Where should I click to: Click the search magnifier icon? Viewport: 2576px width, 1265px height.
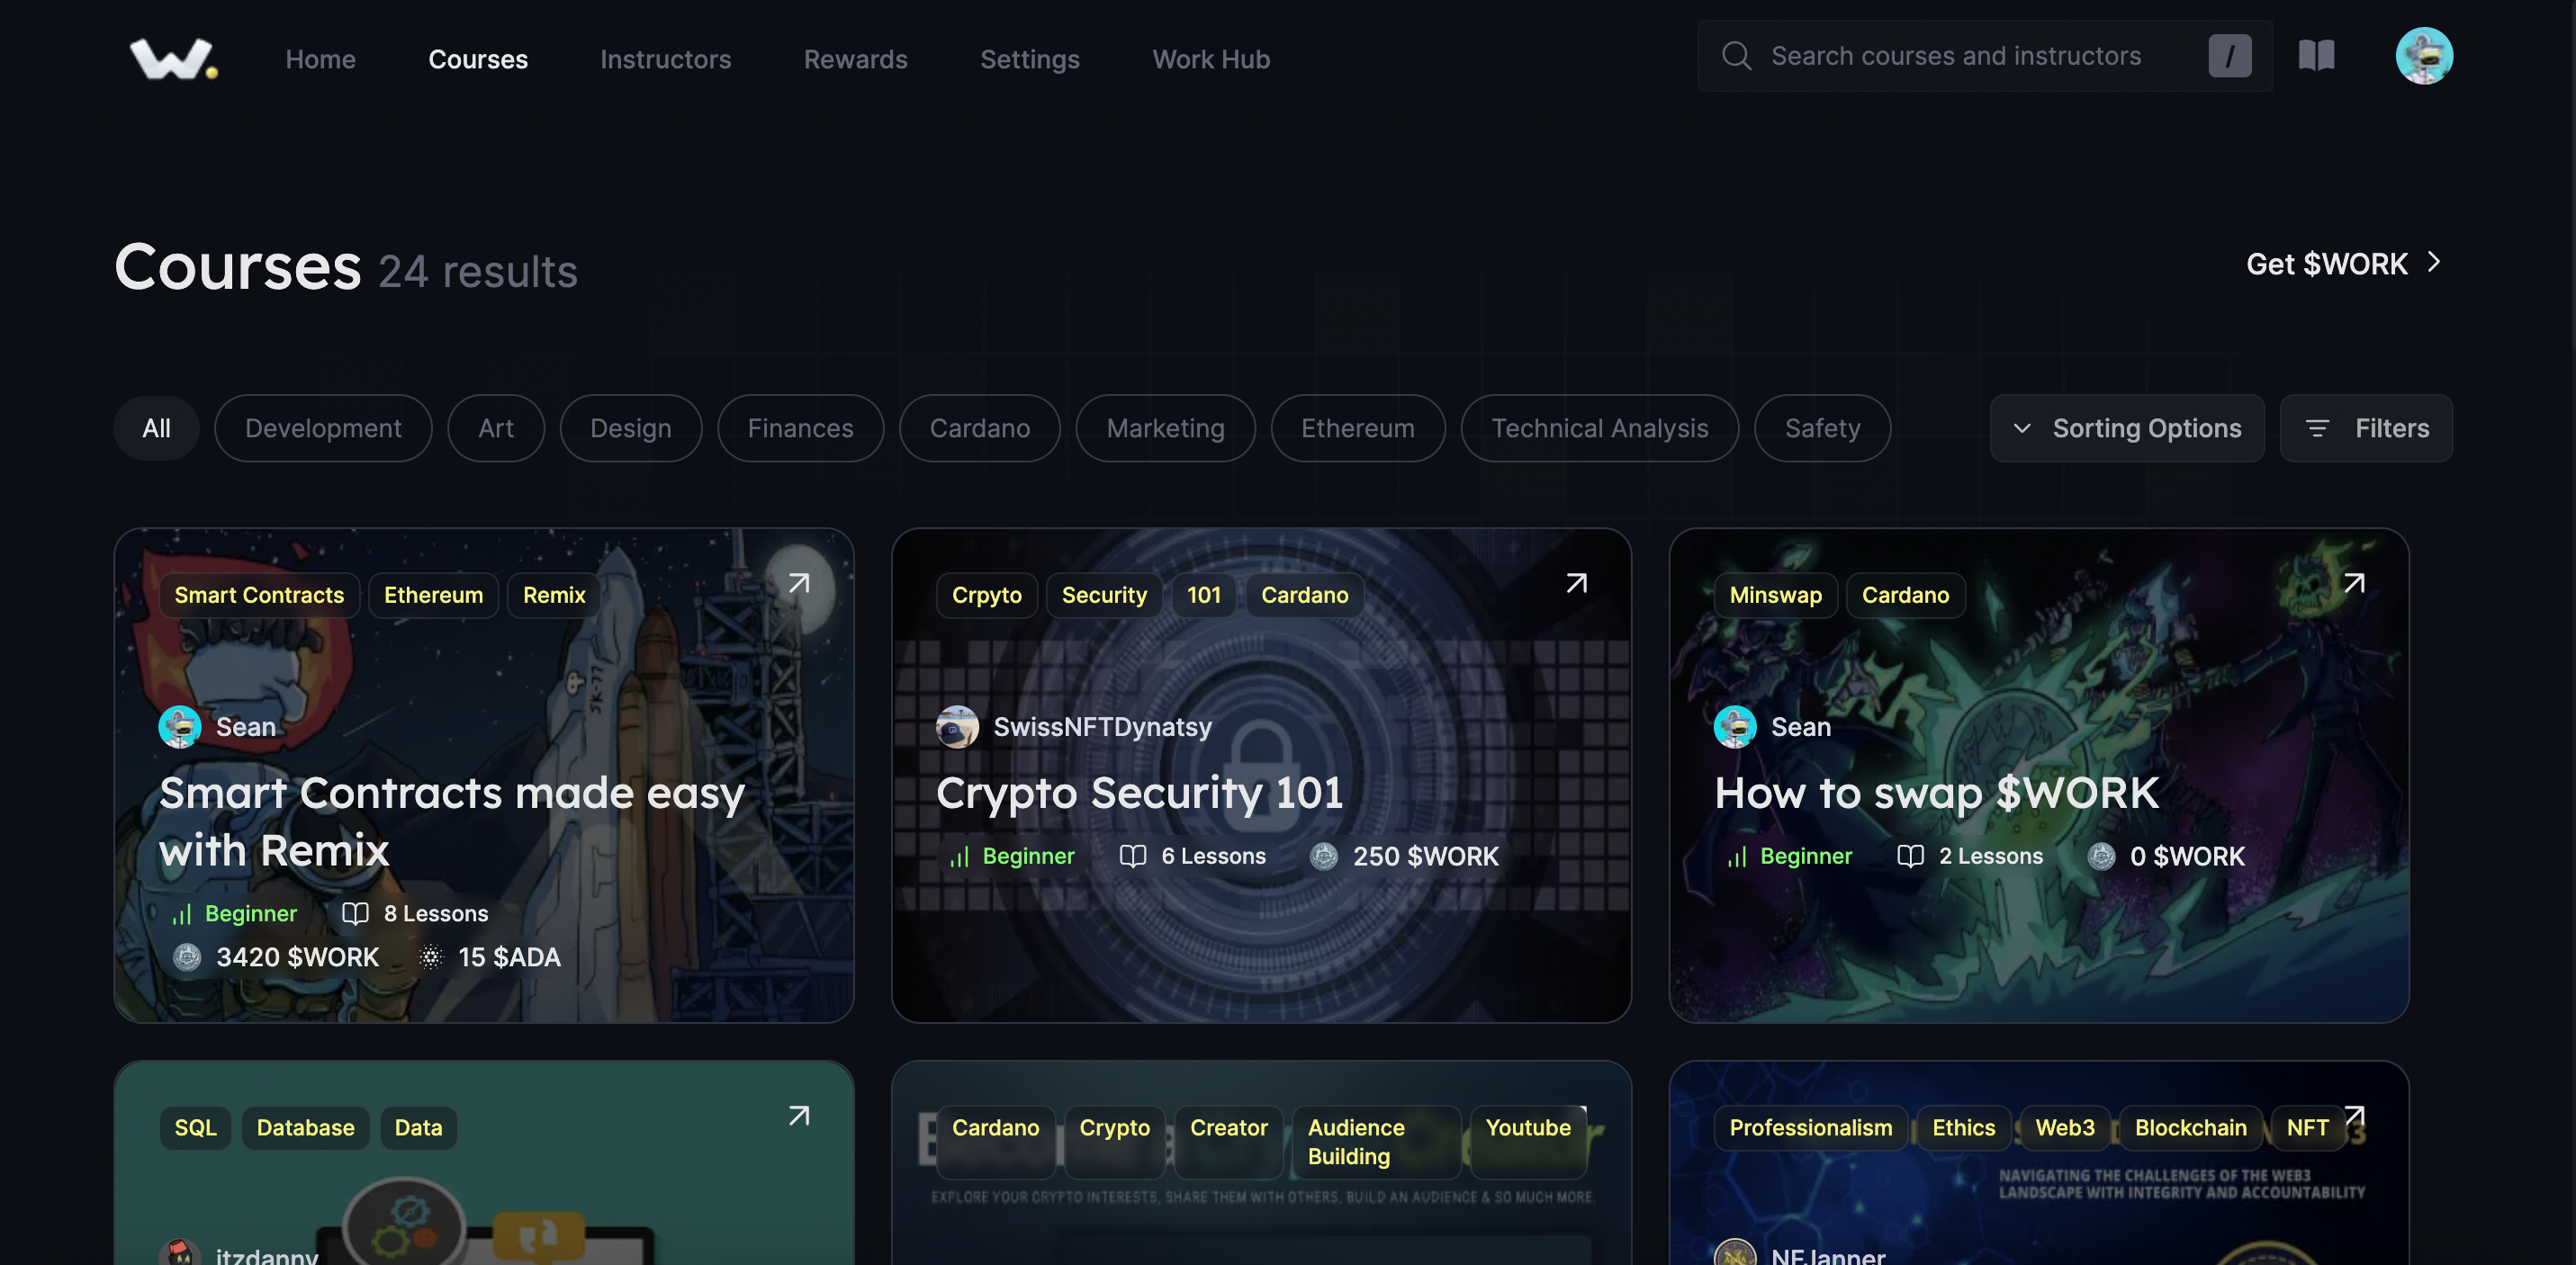coord(1736,56)
